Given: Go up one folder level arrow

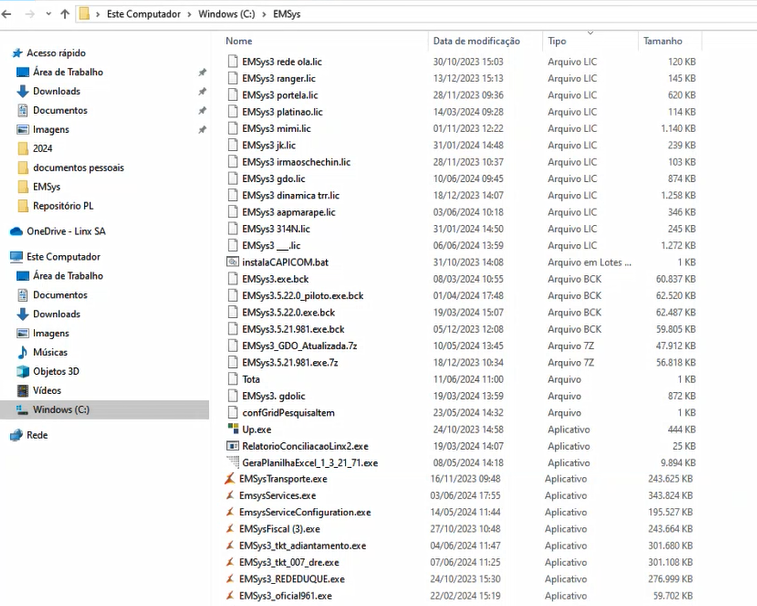Looking at the screenshot, I should coord(65,14).
